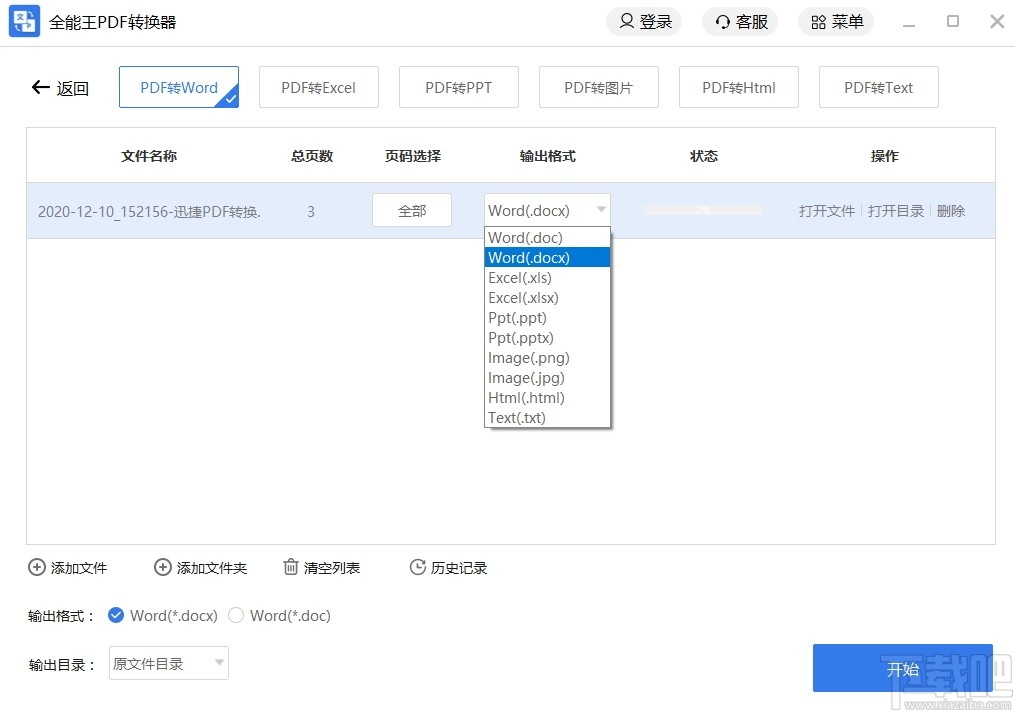This screenshot has height=710, width=1015.
Task: Click the add file icon beside 添加文件
Action: coord(37,567)
